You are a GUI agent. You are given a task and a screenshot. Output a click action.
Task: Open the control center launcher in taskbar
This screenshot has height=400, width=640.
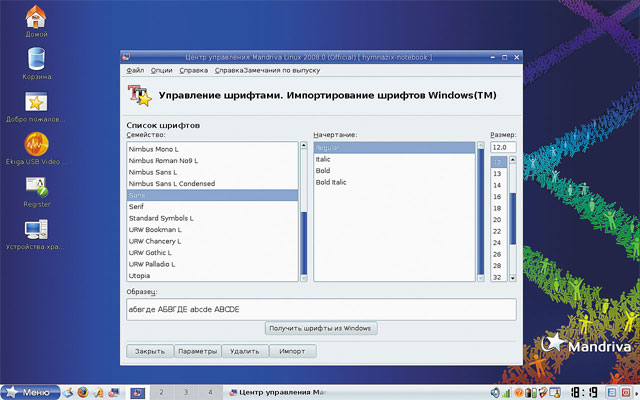(113, 392)
